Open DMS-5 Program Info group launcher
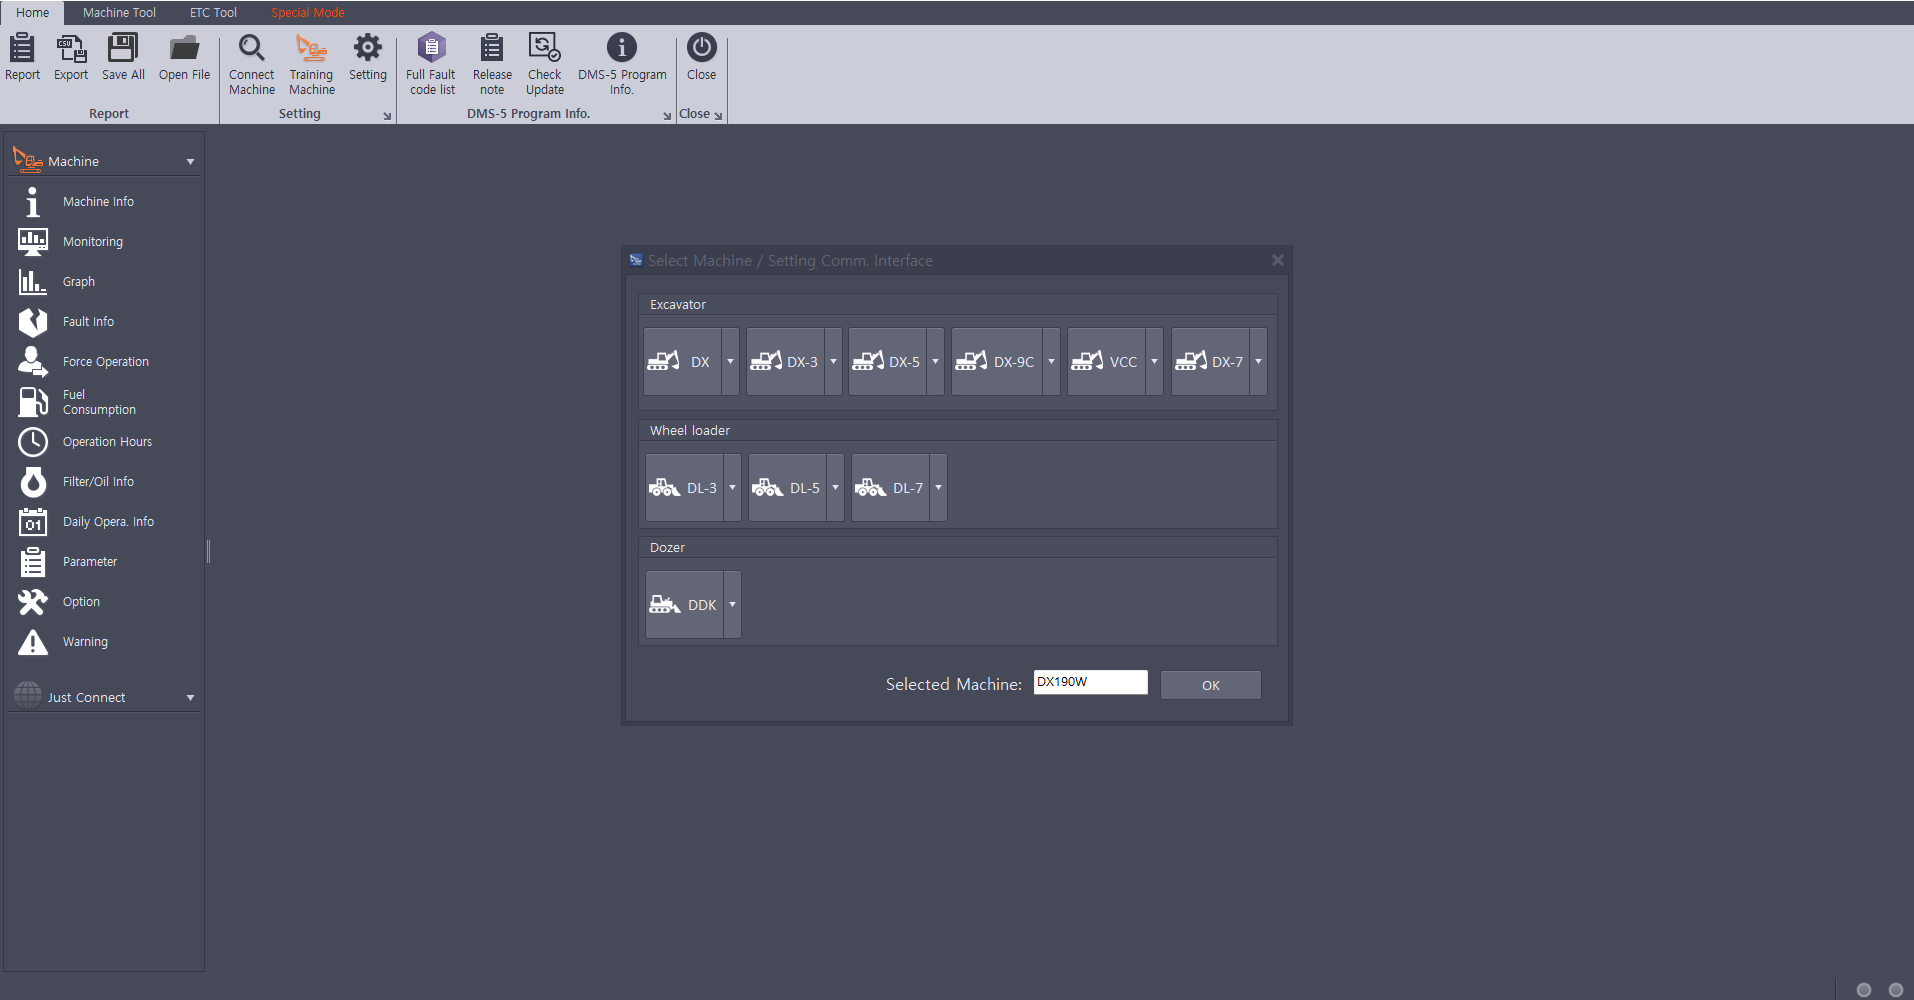This screenshot has width=1914, height=1000. tap(667, 116)
